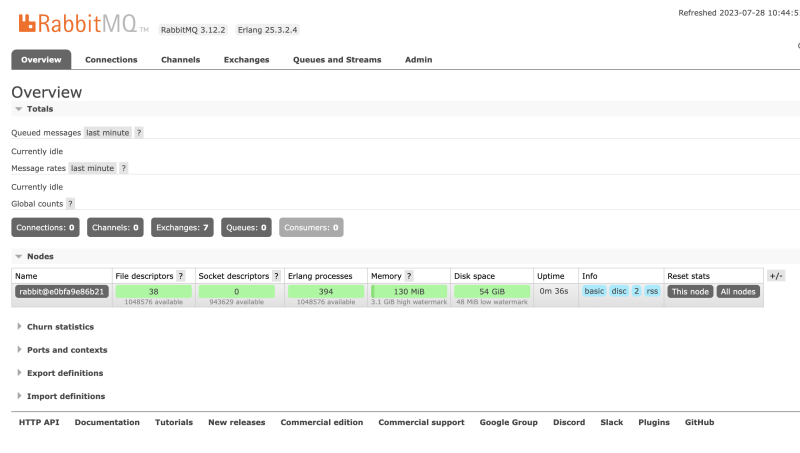Click the Exchanges: 7 count button
This screenshot has width=800, height=453.
pyautogui.click(x=181, y=228)
